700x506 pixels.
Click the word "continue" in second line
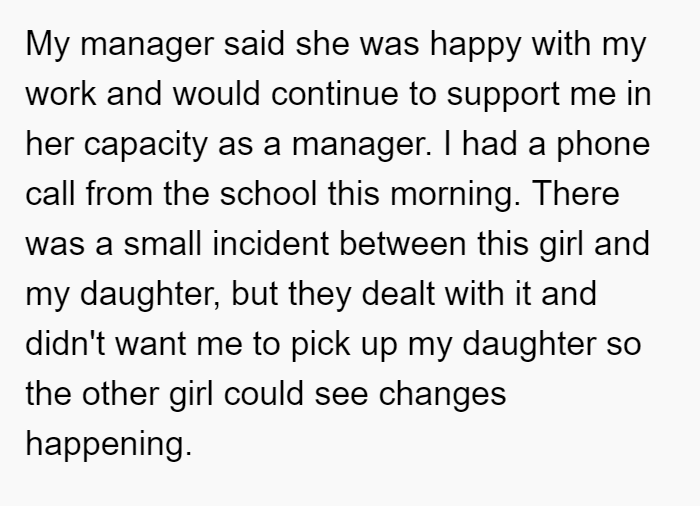pyautogui.click(x=334, y=94)
